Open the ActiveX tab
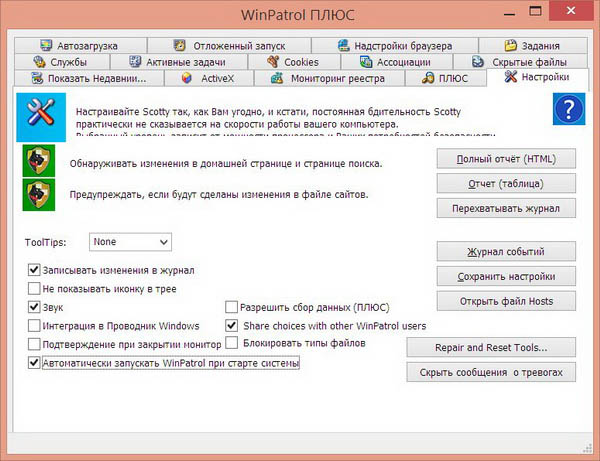The width and height of the screenshot is (600, 461). pos(209,78)
